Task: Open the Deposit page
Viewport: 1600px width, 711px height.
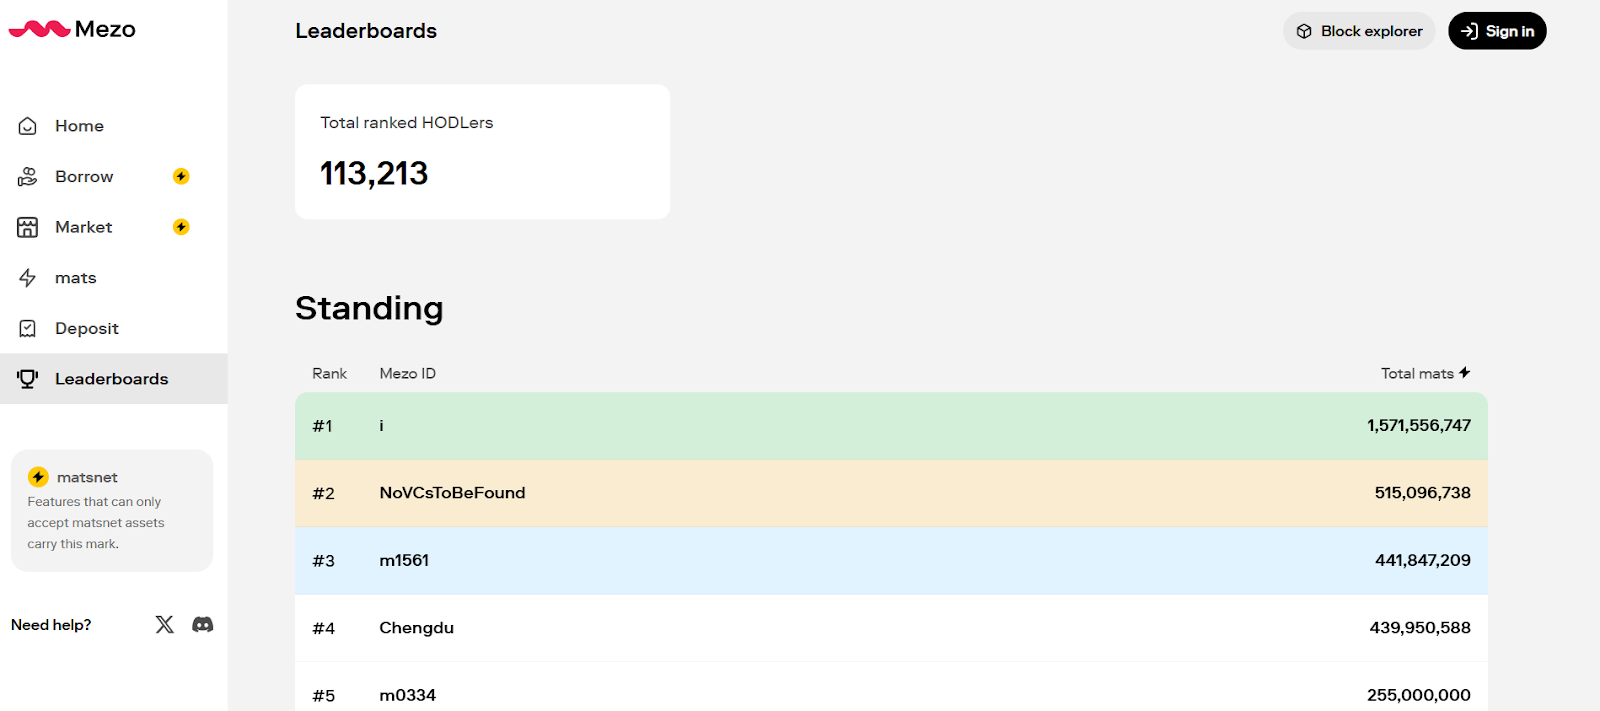Action: [114, 328]
